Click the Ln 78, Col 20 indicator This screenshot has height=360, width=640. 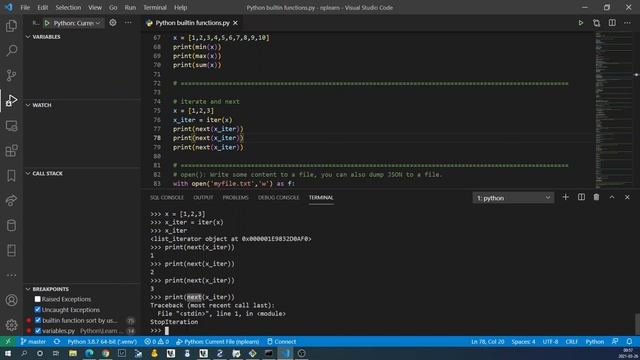coord(487,342)
